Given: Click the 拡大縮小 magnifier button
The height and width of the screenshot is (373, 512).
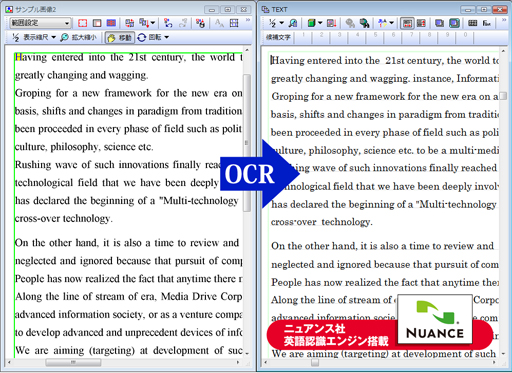Looking at the screenshot, I should click(x=79, y=37).
